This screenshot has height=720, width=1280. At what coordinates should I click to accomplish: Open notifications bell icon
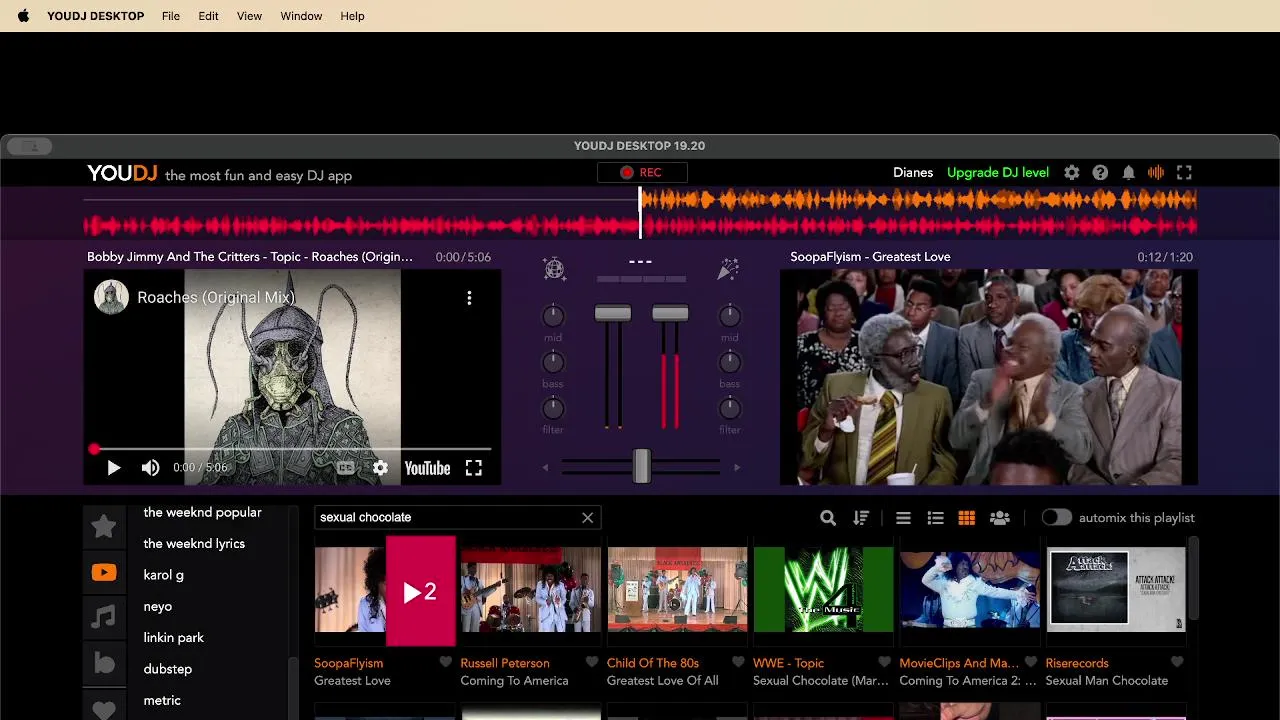[x=1128, y=173]
